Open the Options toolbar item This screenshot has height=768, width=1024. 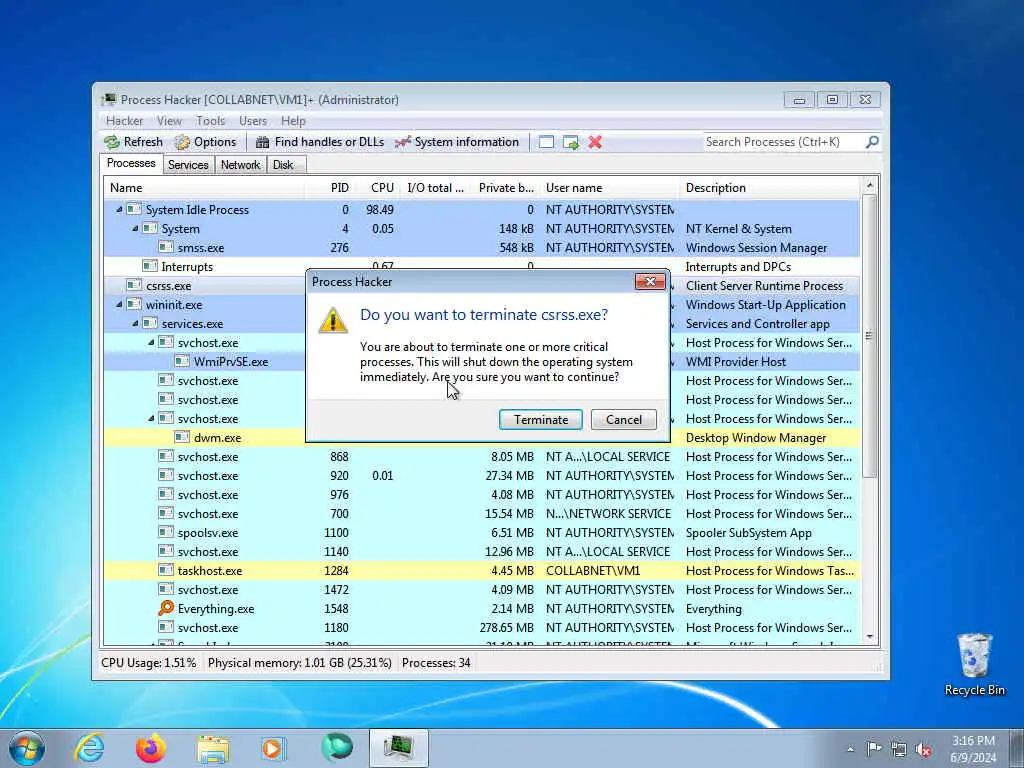pyautogui.click(x=205, y=142)
